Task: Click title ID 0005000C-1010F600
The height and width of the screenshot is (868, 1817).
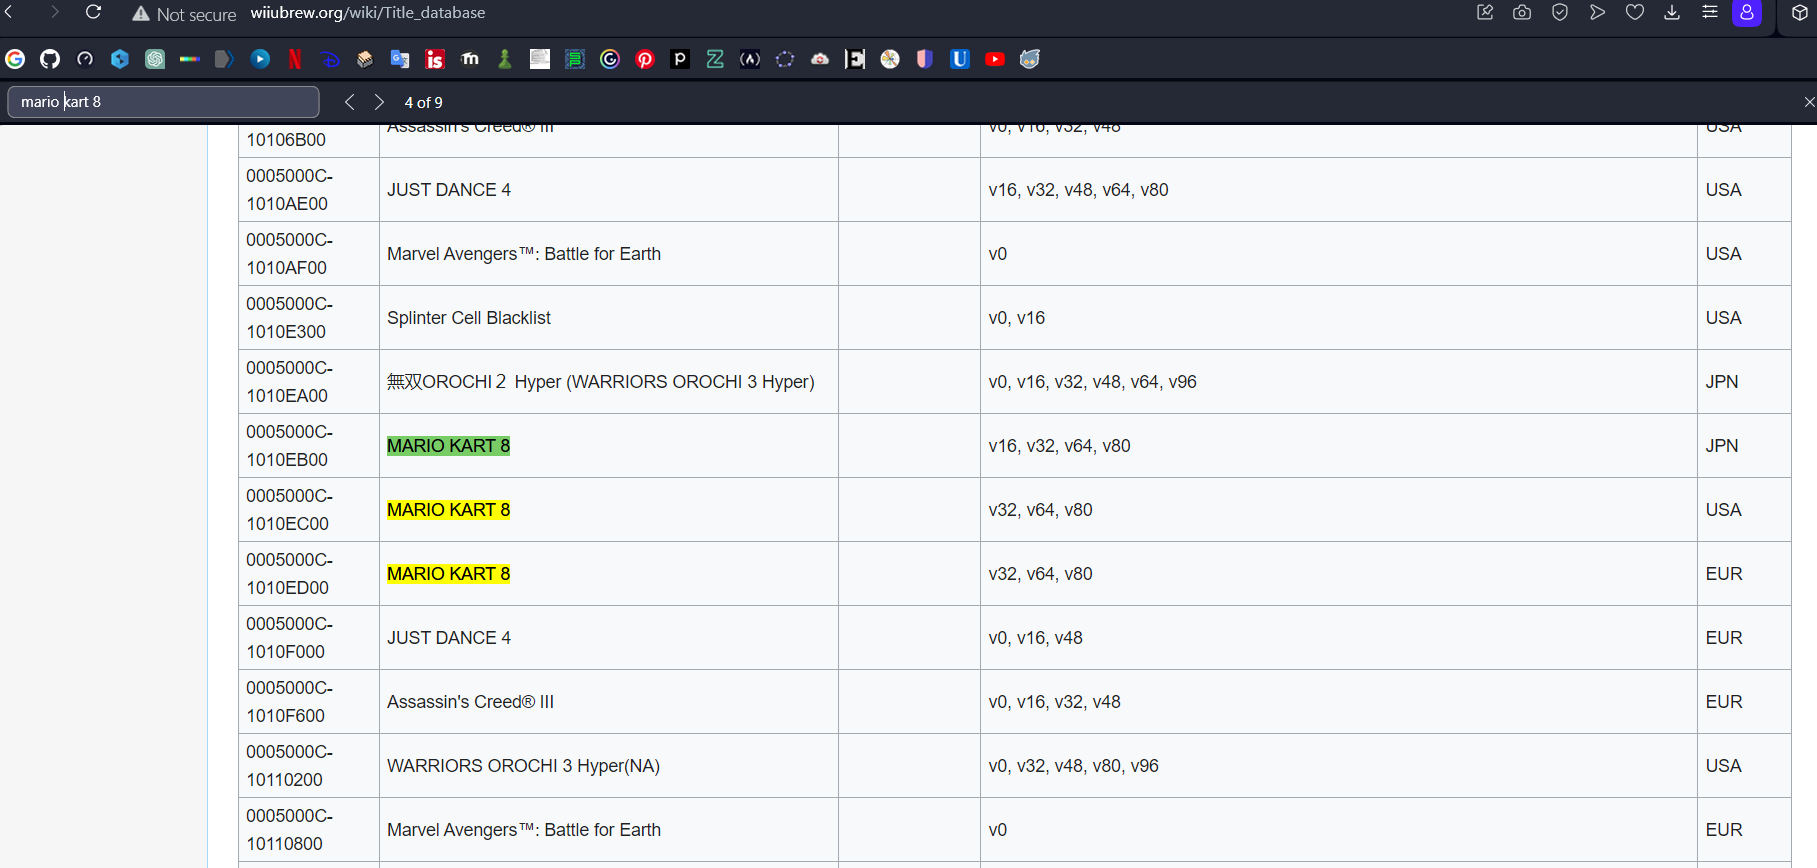Action: coord(290,702)
